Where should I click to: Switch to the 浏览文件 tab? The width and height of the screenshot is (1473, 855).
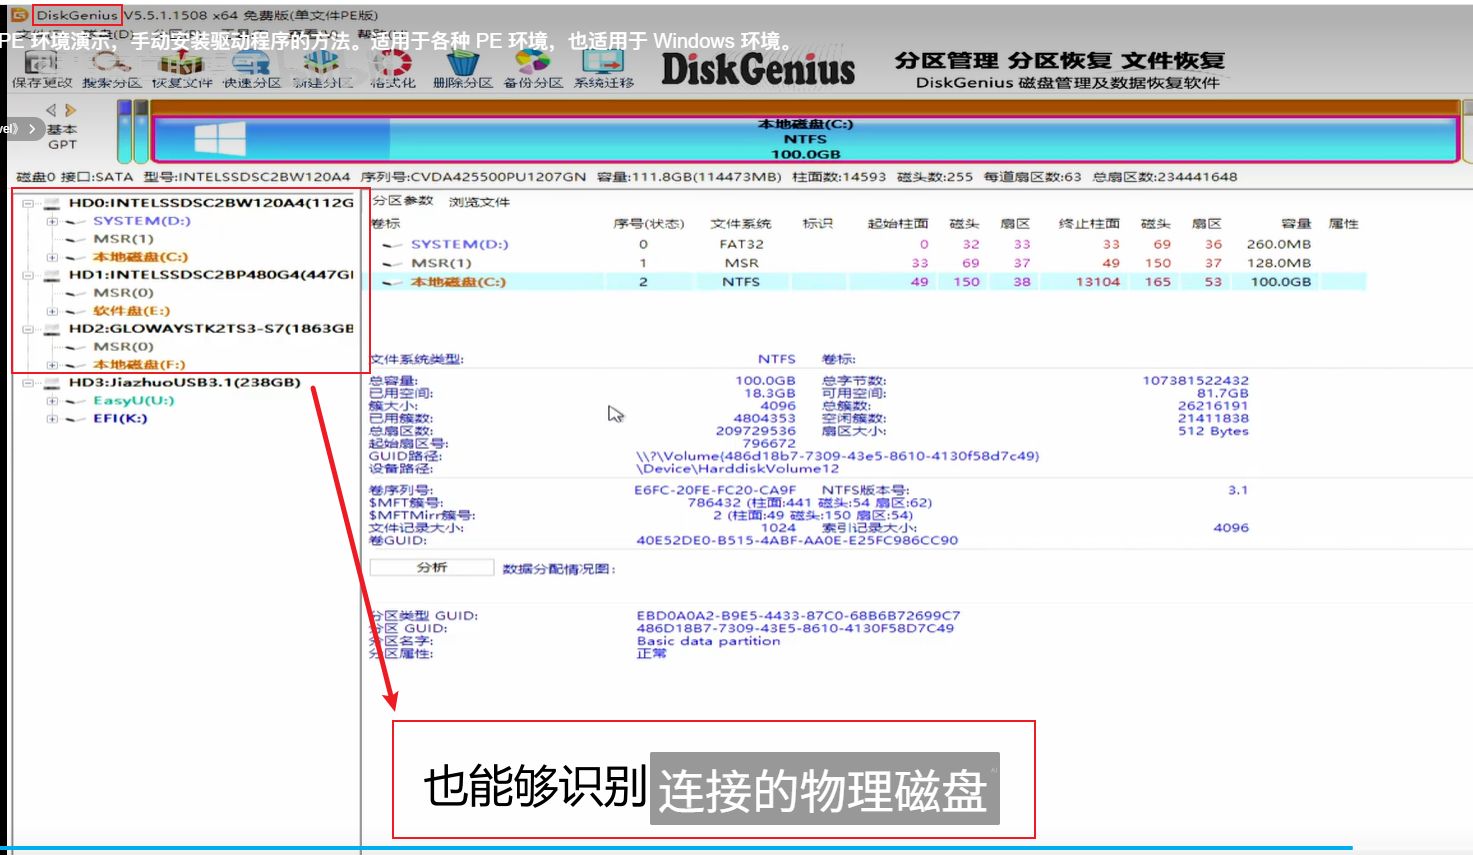(x=479, y=202)
